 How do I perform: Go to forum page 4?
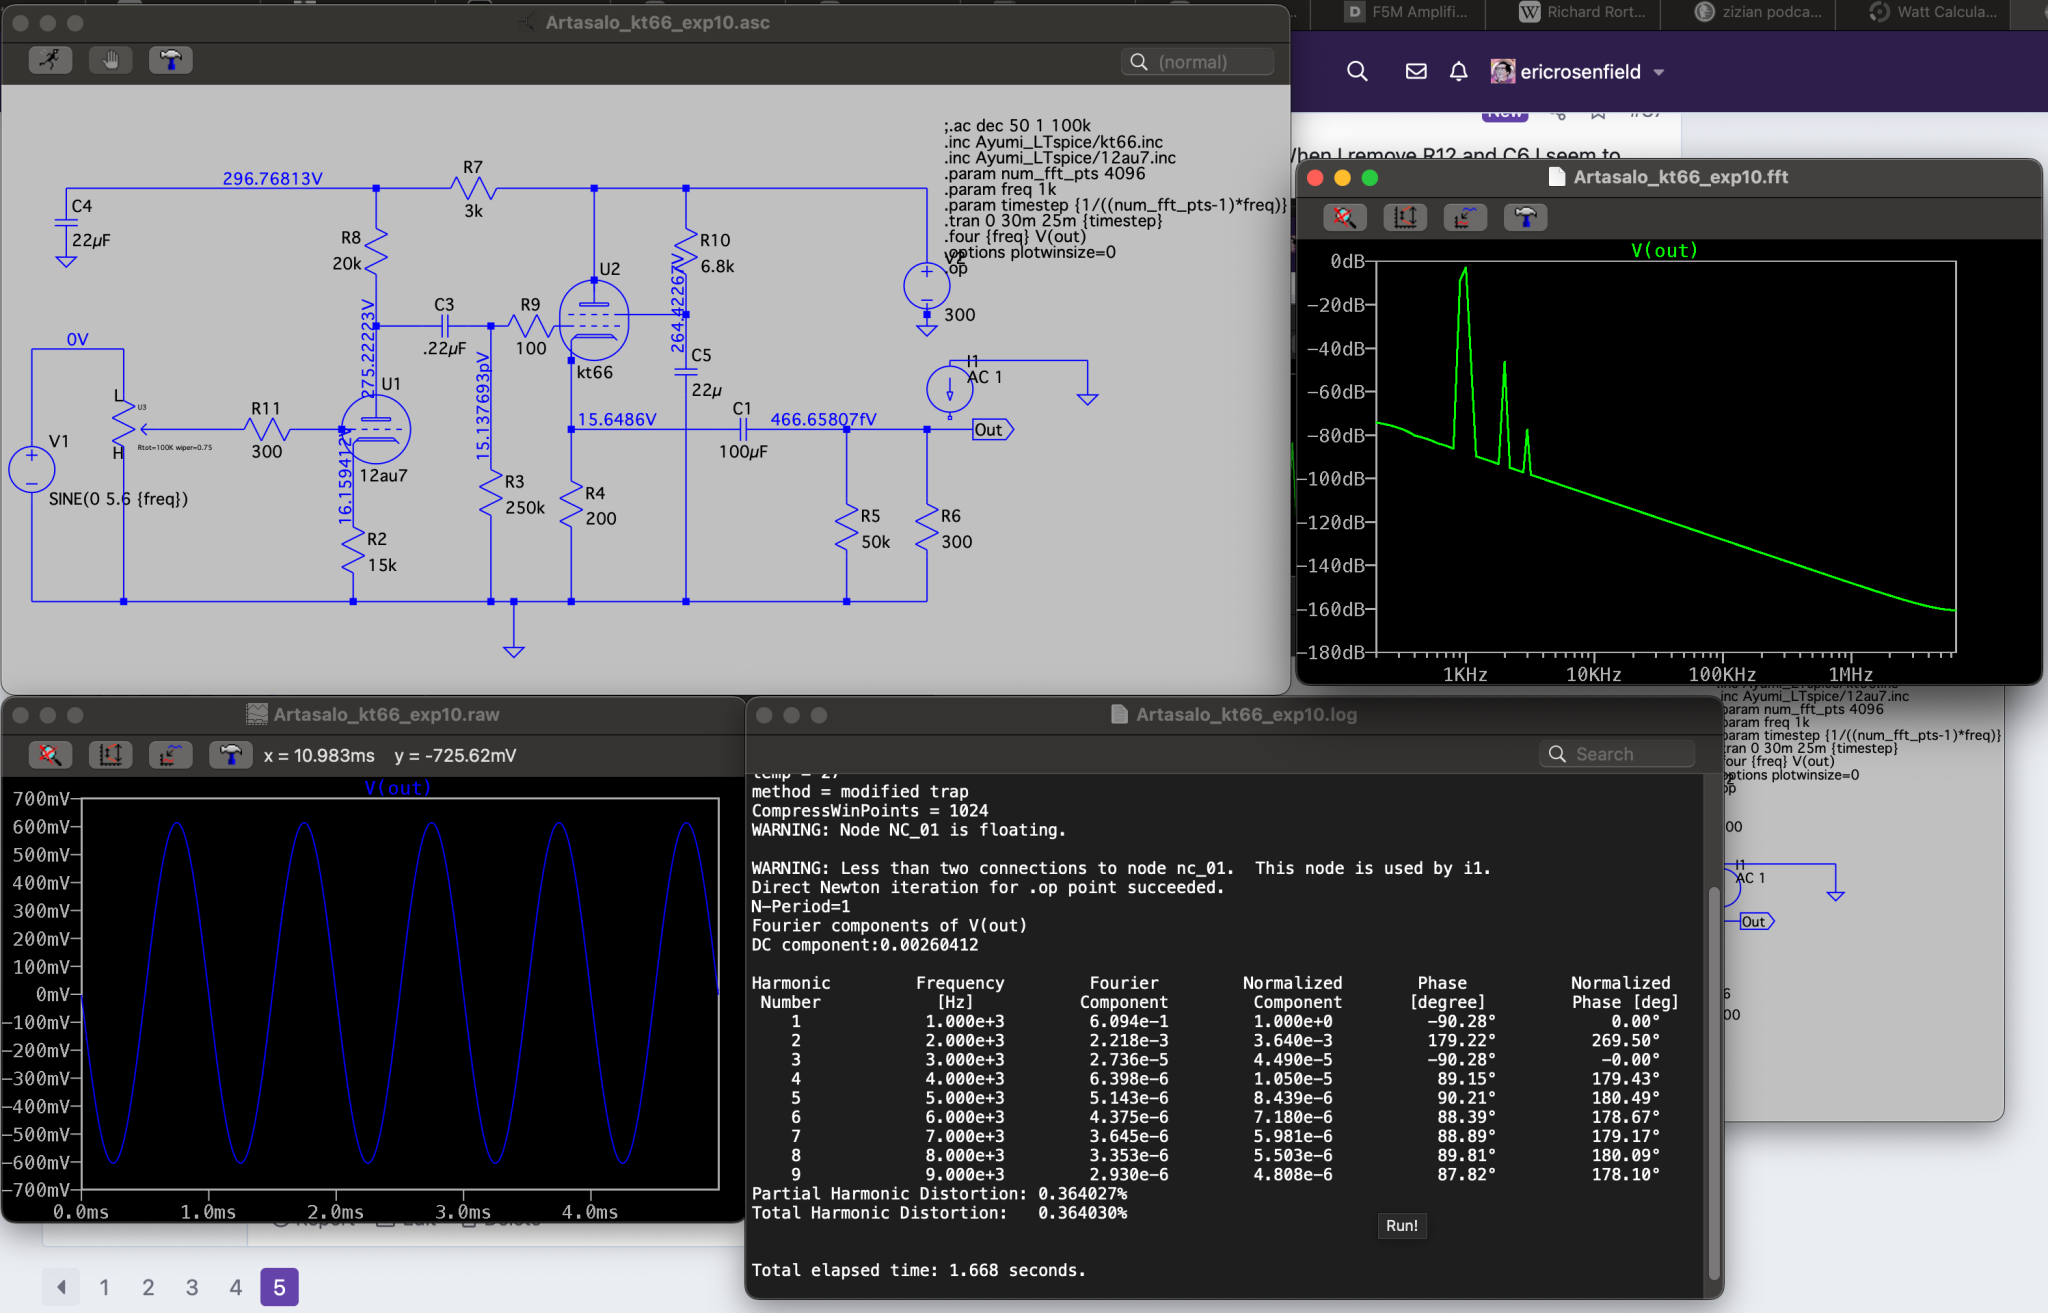coord(236,1287)
